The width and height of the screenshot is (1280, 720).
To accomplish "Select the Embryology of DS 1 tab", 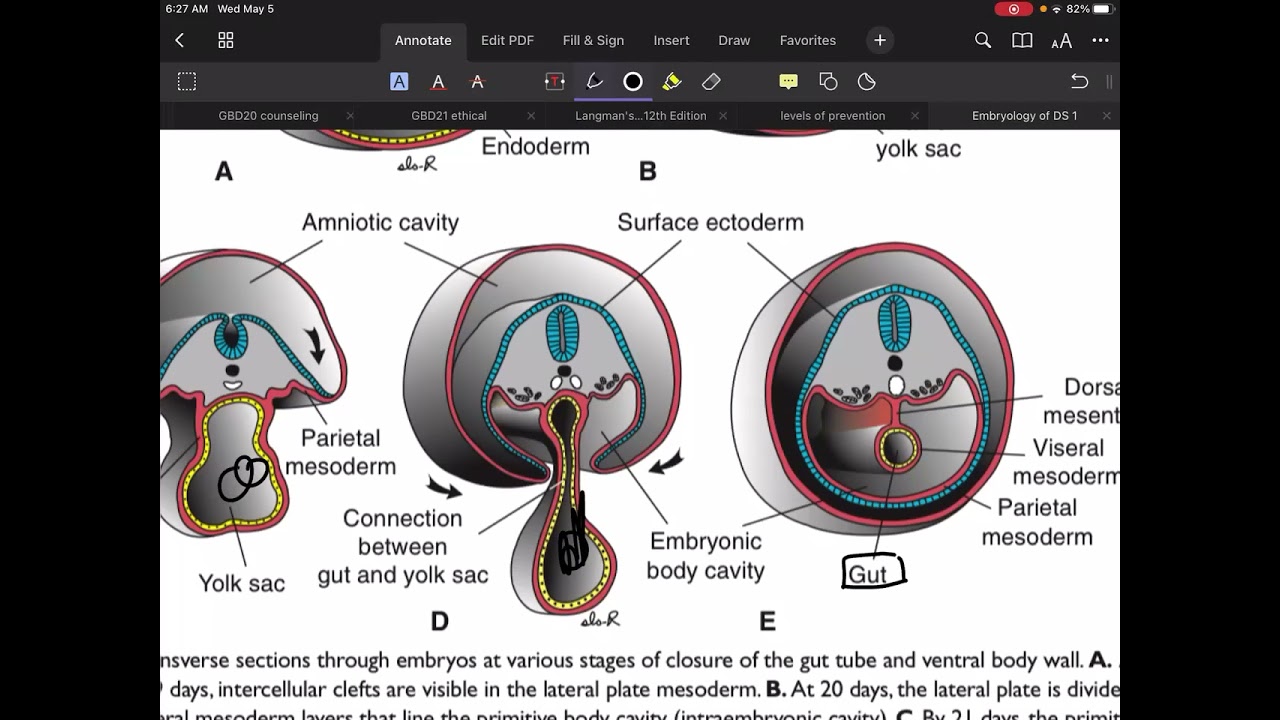I will [1025, 116].
